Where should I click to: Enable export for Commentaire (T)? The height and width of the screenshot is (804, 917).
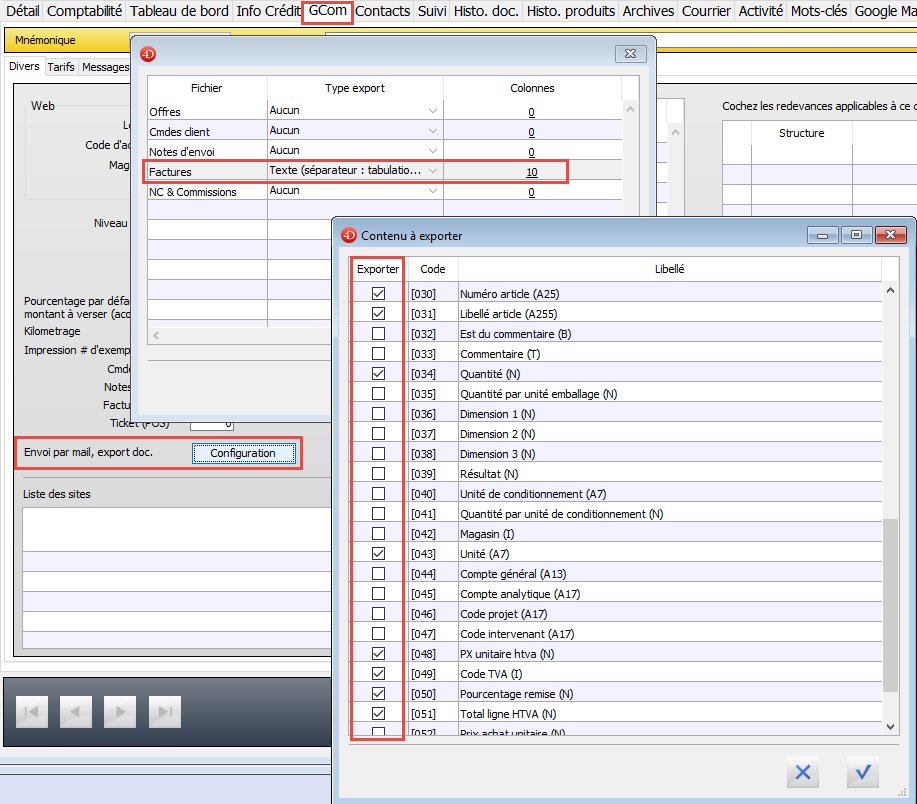pyautogui.click(x=378, y=354)
